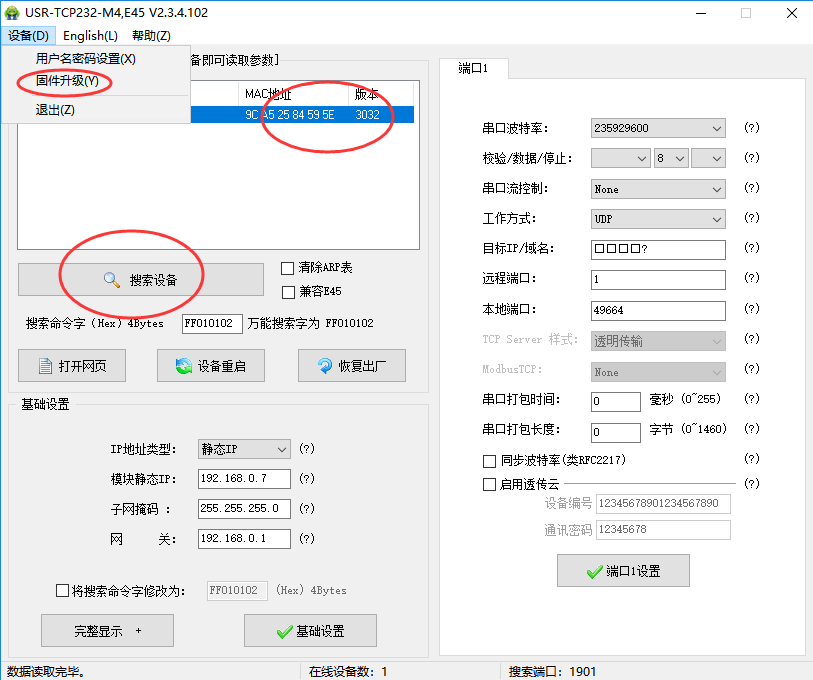Click the magnifier icon on 搜索设备 button
Viewport: 813px width, 680px height.
coord(112,280)
